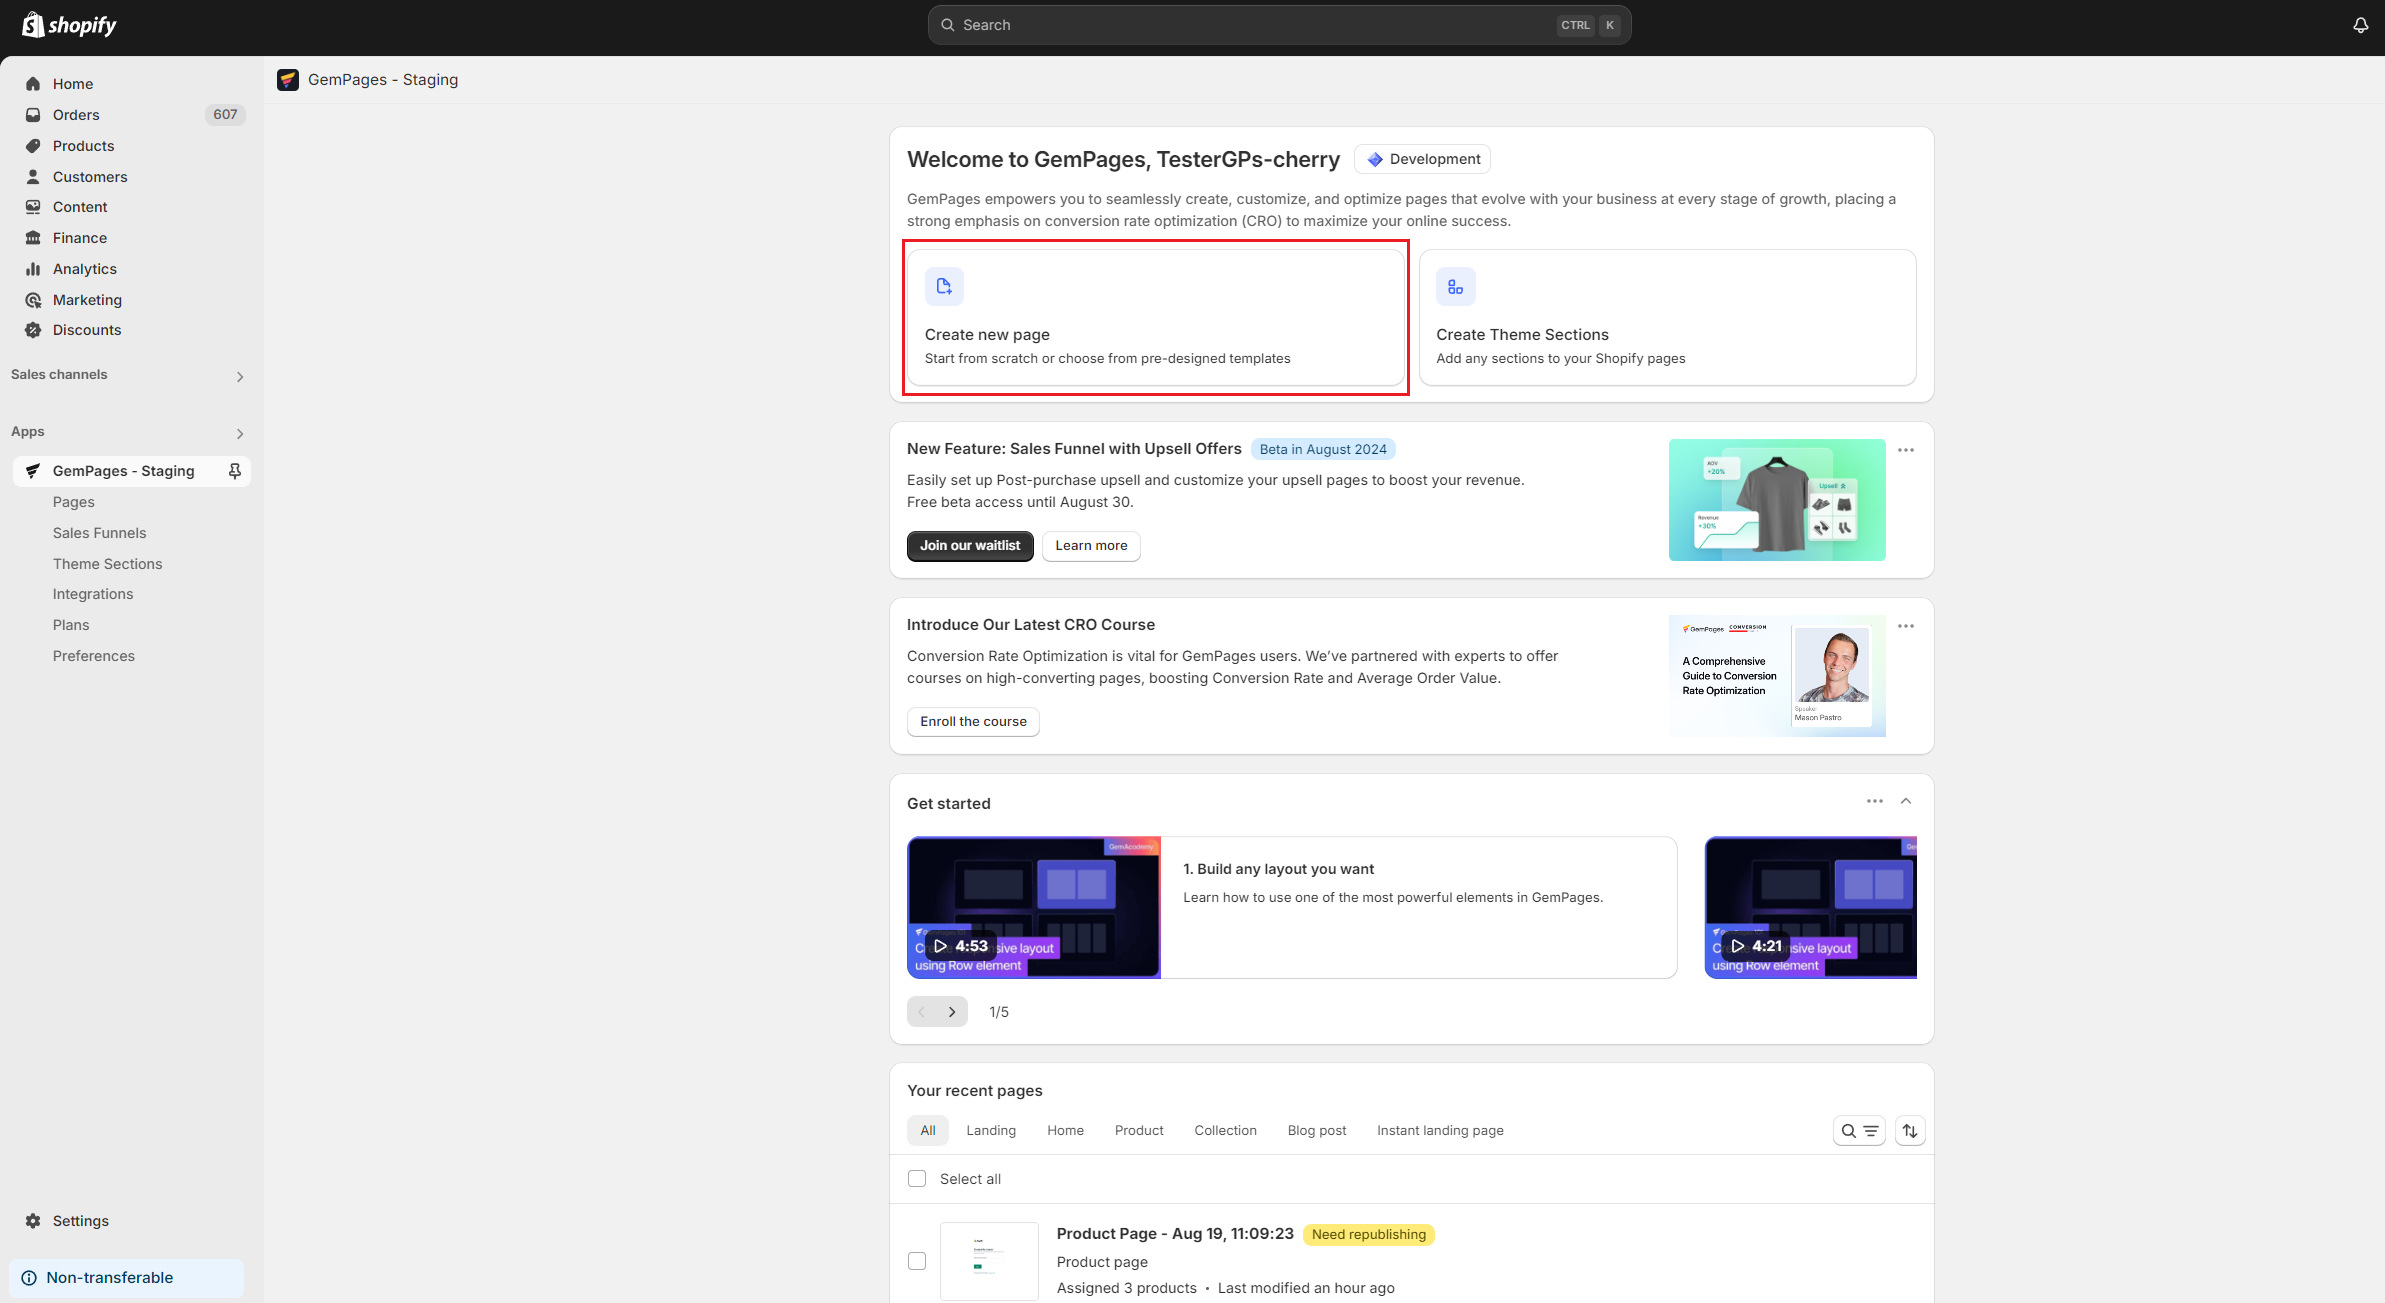Open three-dot menu on CRO Course card
This screenshot has width=2385, height=1303.
tap(1906, 626)
